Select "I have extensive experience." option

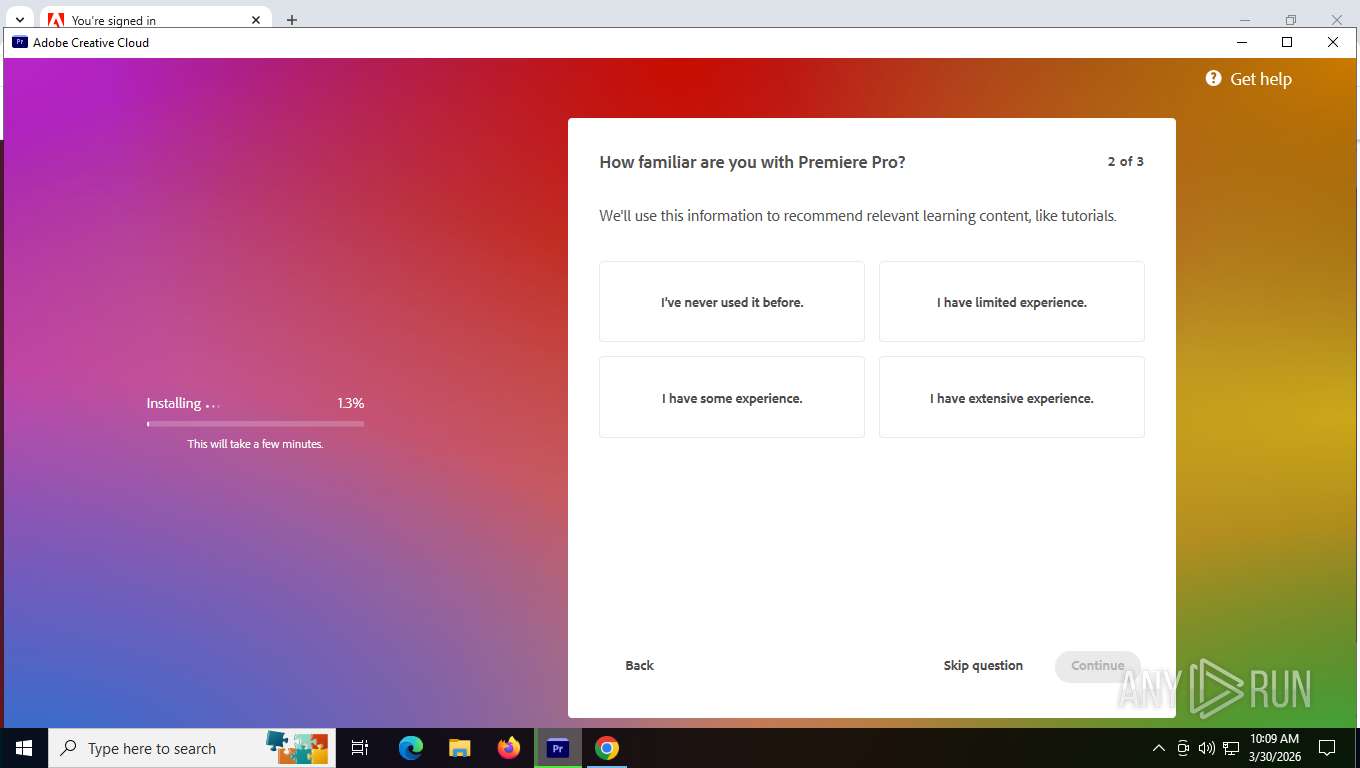tap(1012, 398)
